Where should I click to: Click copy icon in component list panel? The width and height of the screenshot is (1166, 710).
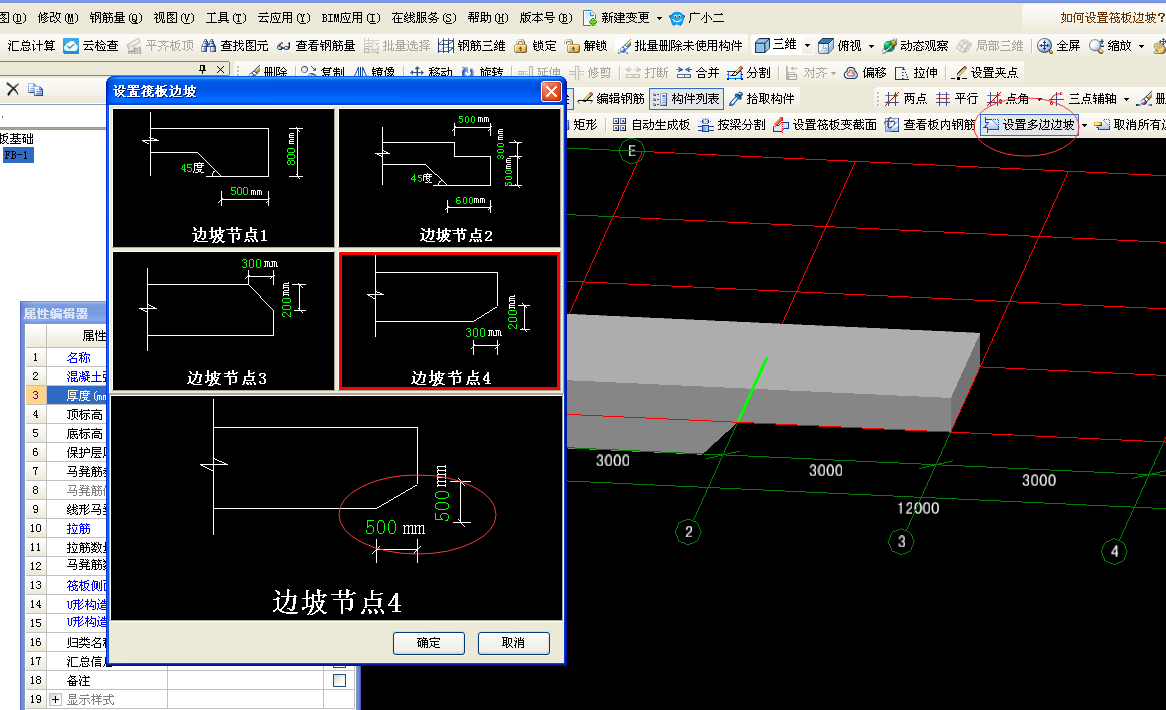pos(36,89)
